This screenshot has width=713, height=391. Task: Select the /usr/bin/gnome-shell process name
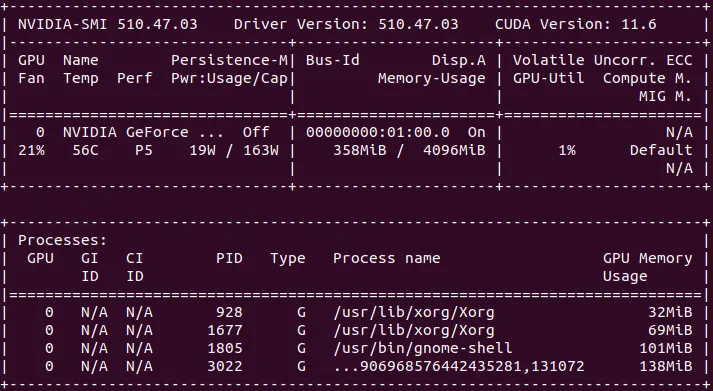click(422, 348)
